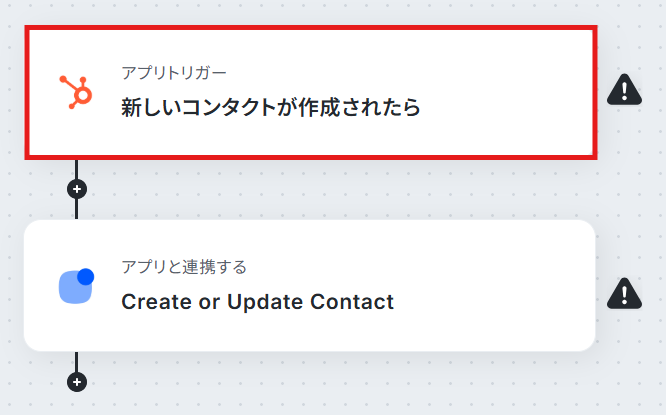Click the HubSpot logo in the trigger card

[x=76, y=92]
